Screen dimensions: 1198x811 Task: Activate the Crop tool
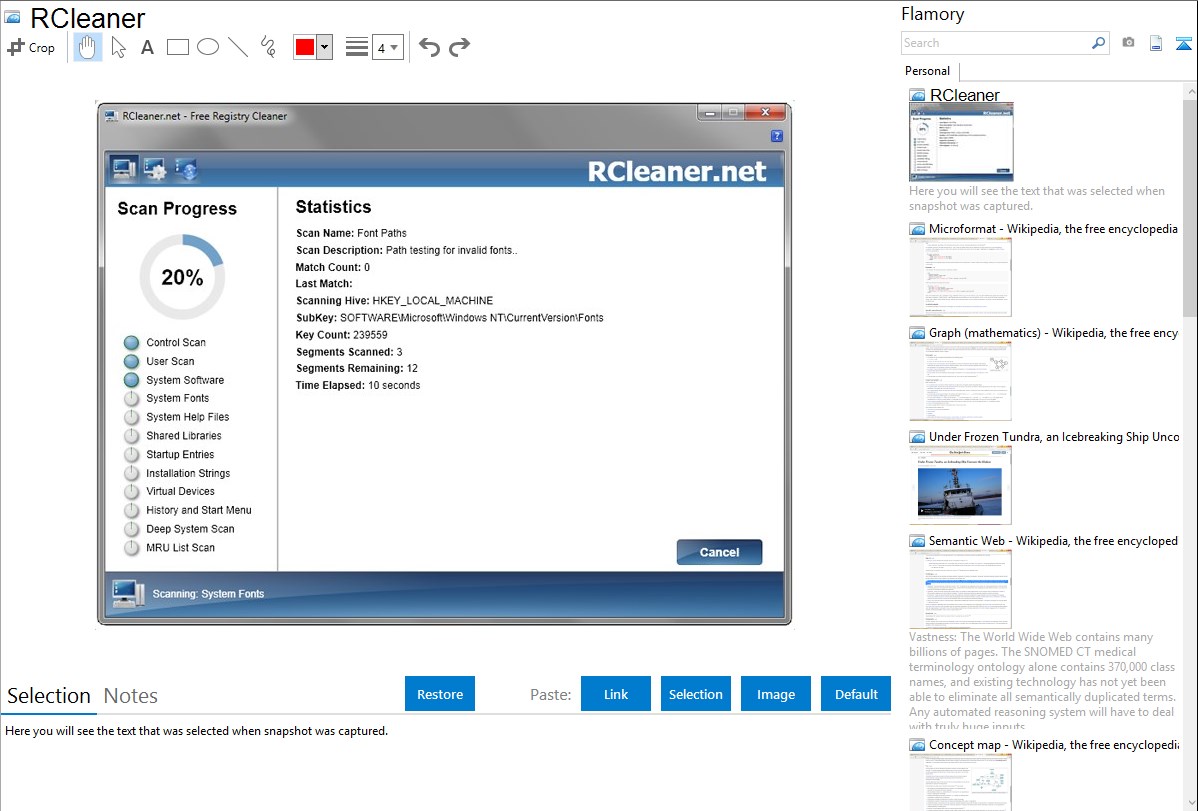tap(31, 47)
